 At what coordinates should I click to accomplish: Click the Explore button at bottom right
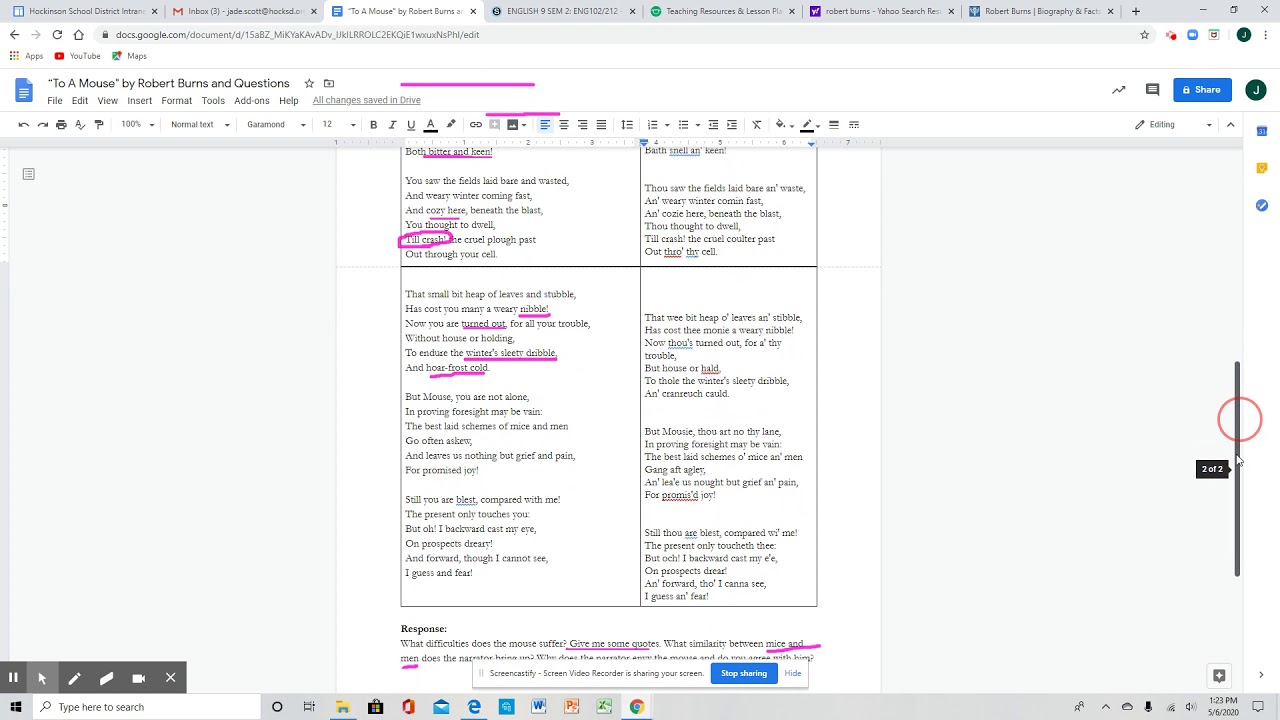(1219, 676)
